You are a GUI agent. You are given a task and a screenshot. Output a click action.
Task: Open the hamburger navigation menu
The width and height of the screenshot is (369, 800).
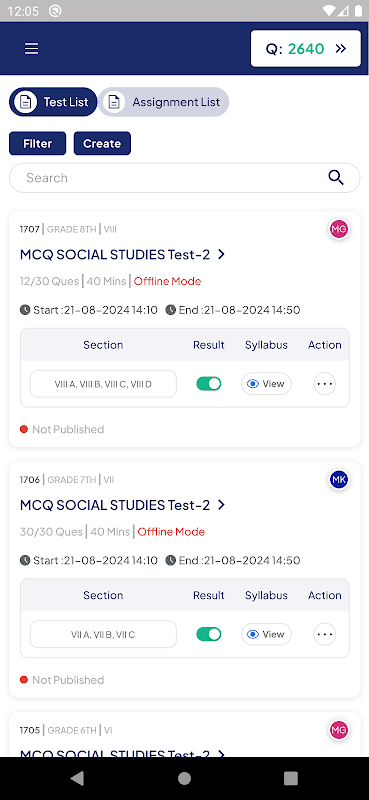(32, 48)
